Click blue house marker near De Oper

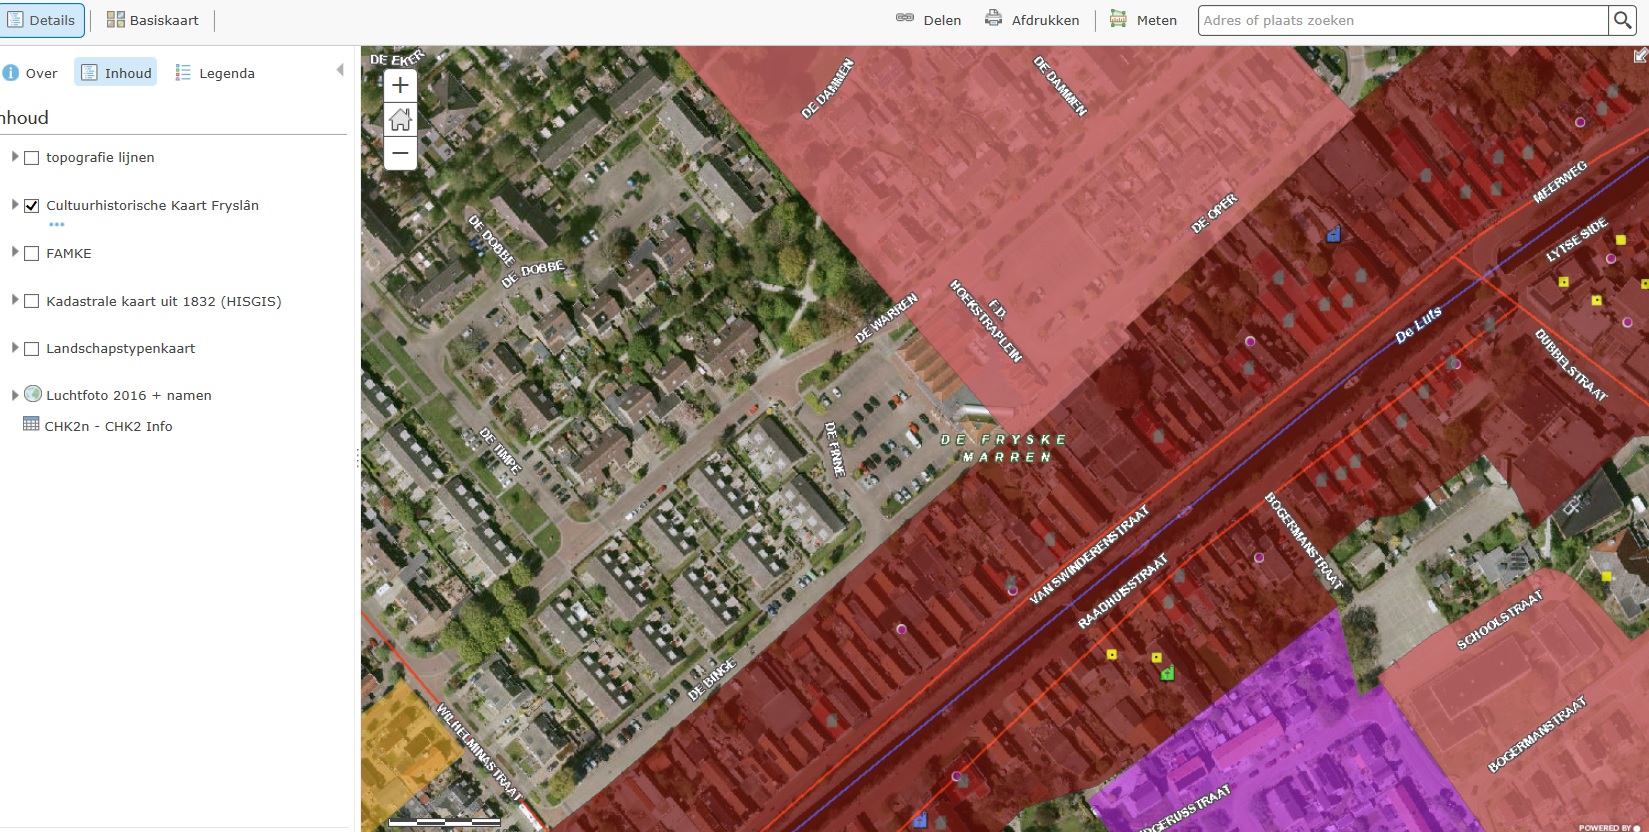click(x=1333, y=234)
